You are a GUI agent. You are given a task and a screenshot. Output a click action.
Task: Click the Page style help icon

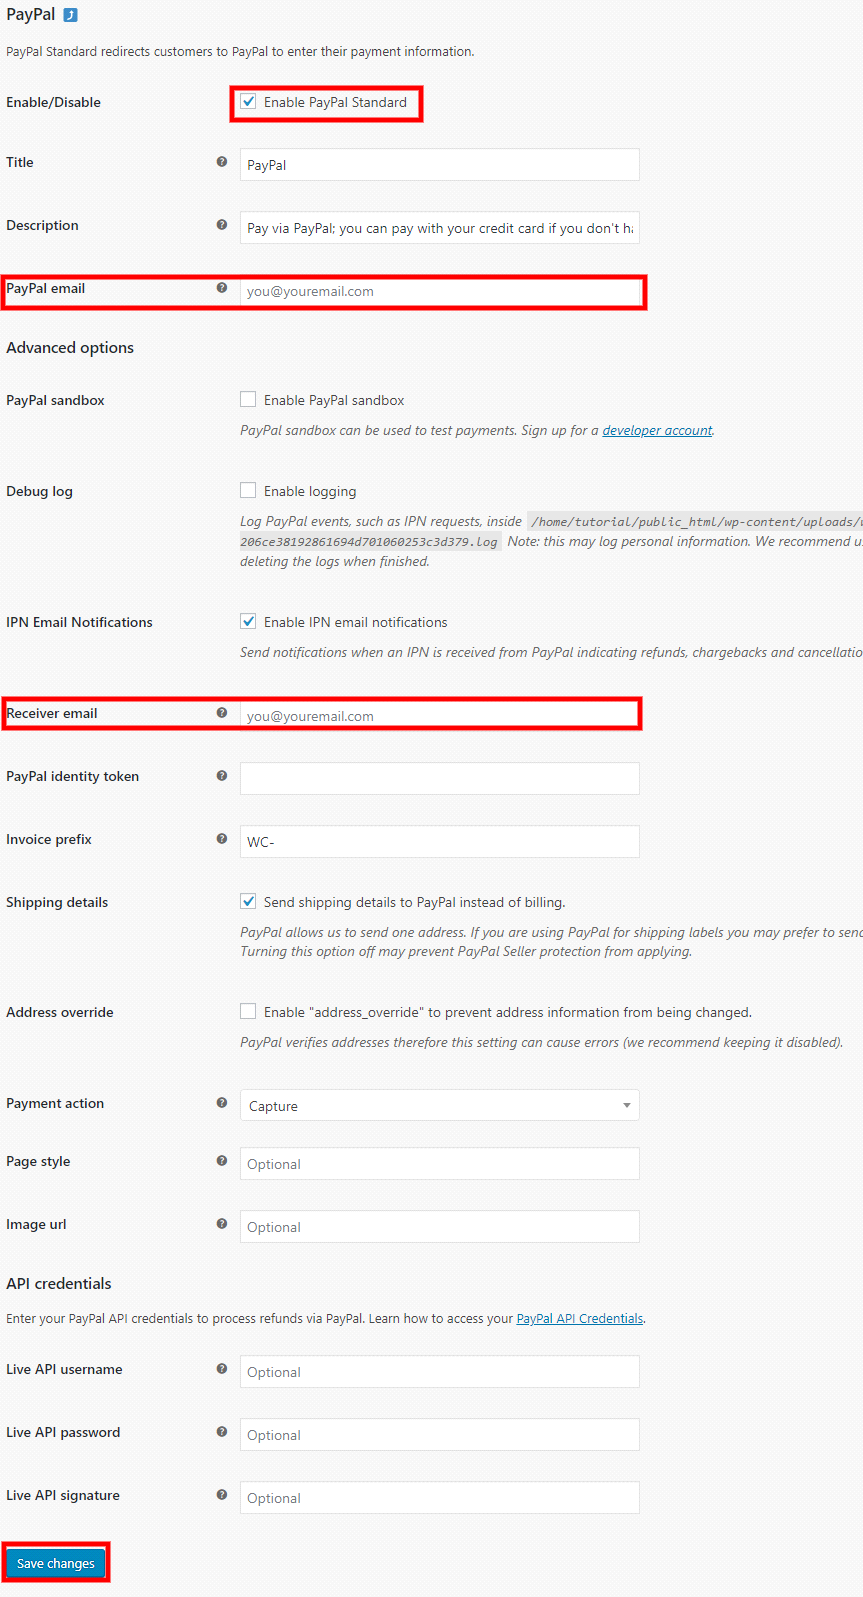tap(222, 1160)
